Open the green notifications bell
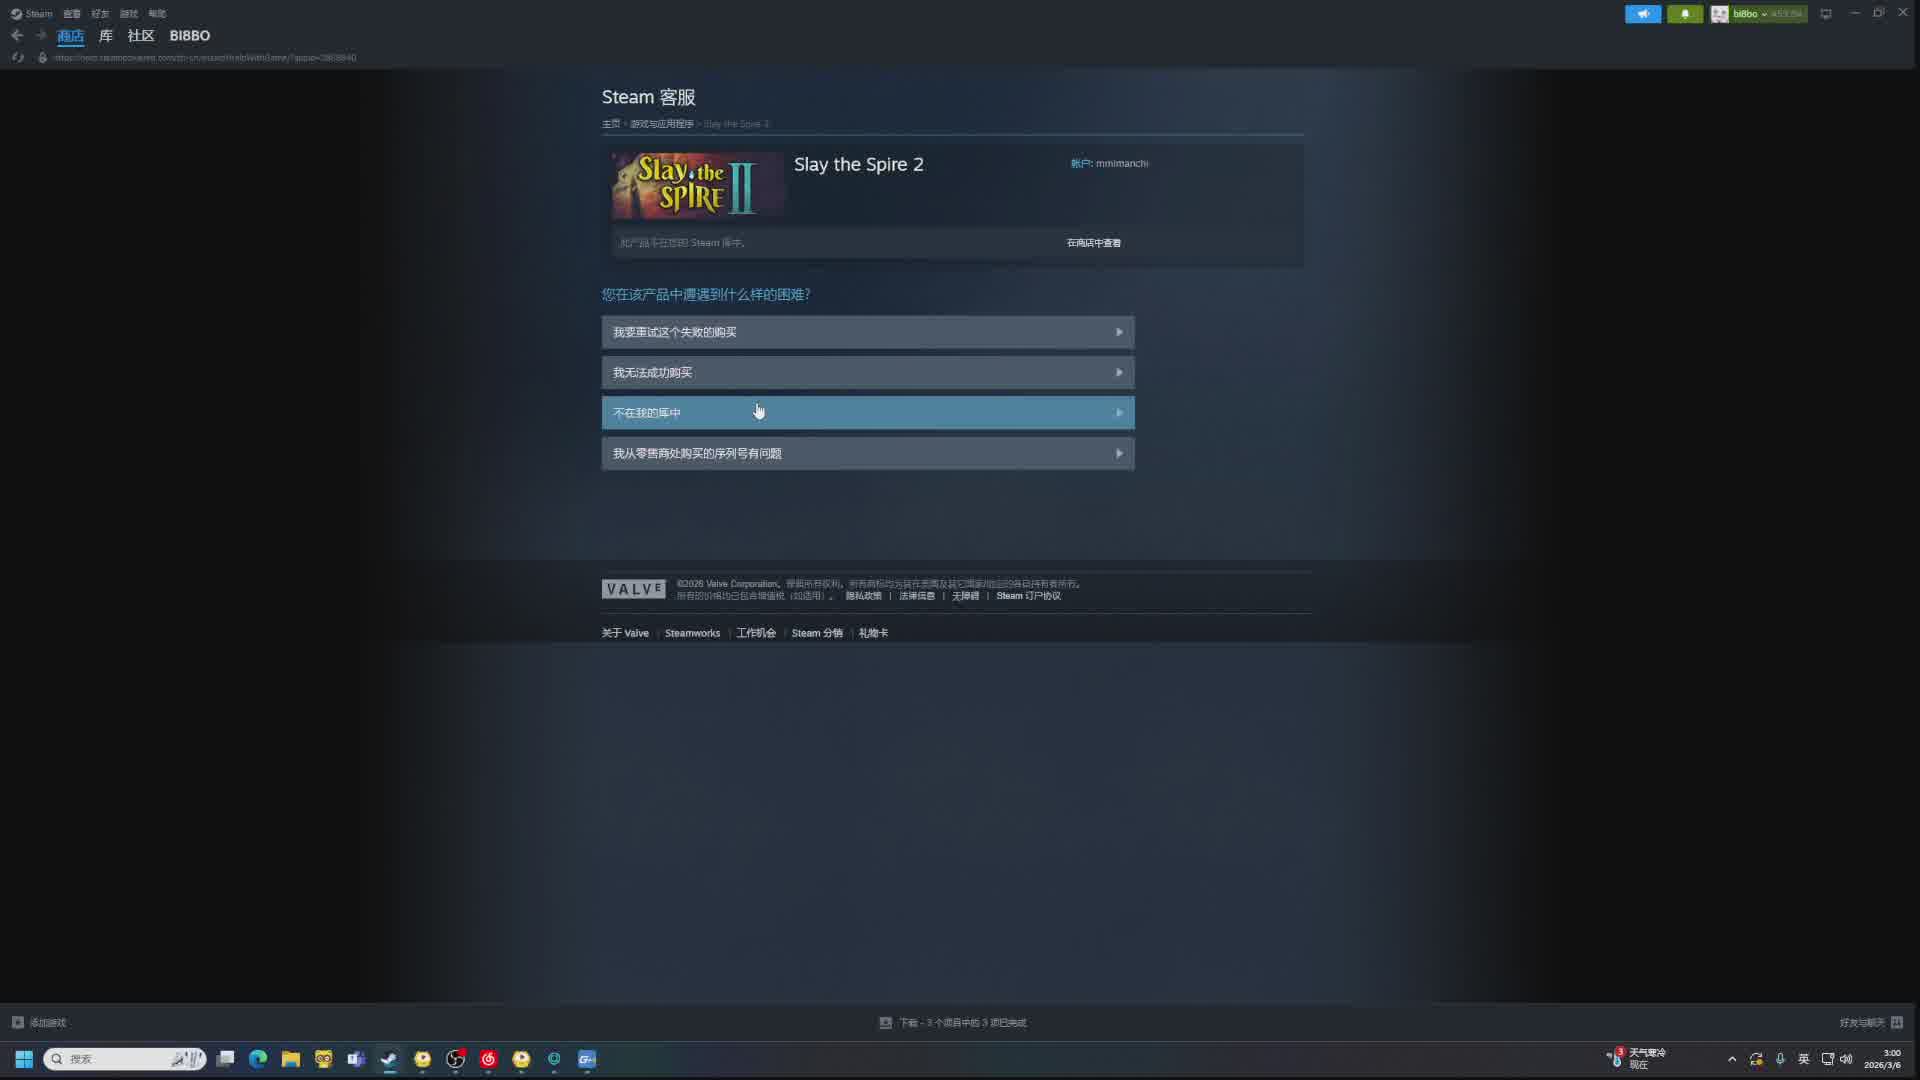1920x1080 pixels. pos(1685,14)
